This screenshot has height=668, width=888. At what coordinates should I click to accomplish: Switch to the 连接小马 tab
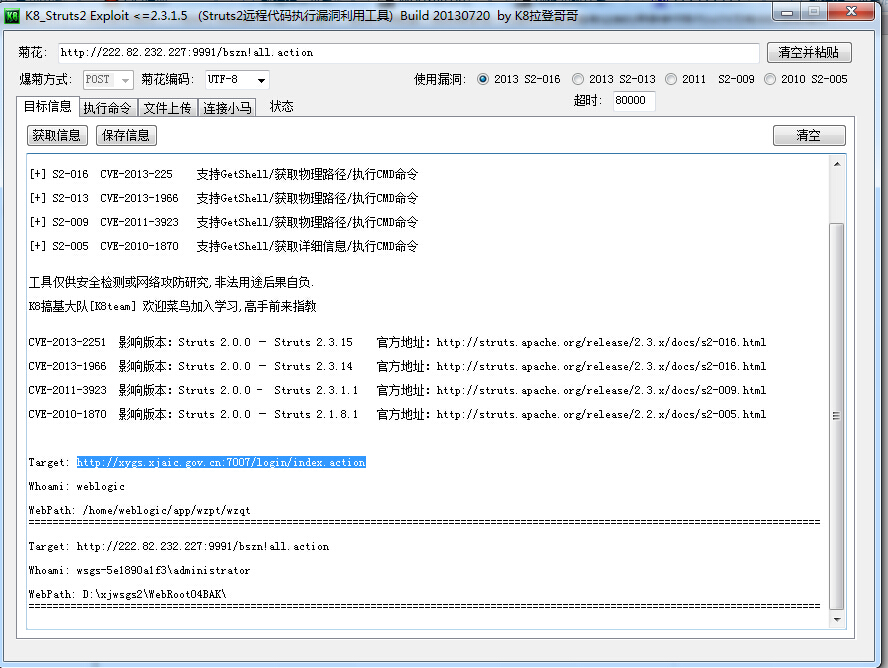227,108
